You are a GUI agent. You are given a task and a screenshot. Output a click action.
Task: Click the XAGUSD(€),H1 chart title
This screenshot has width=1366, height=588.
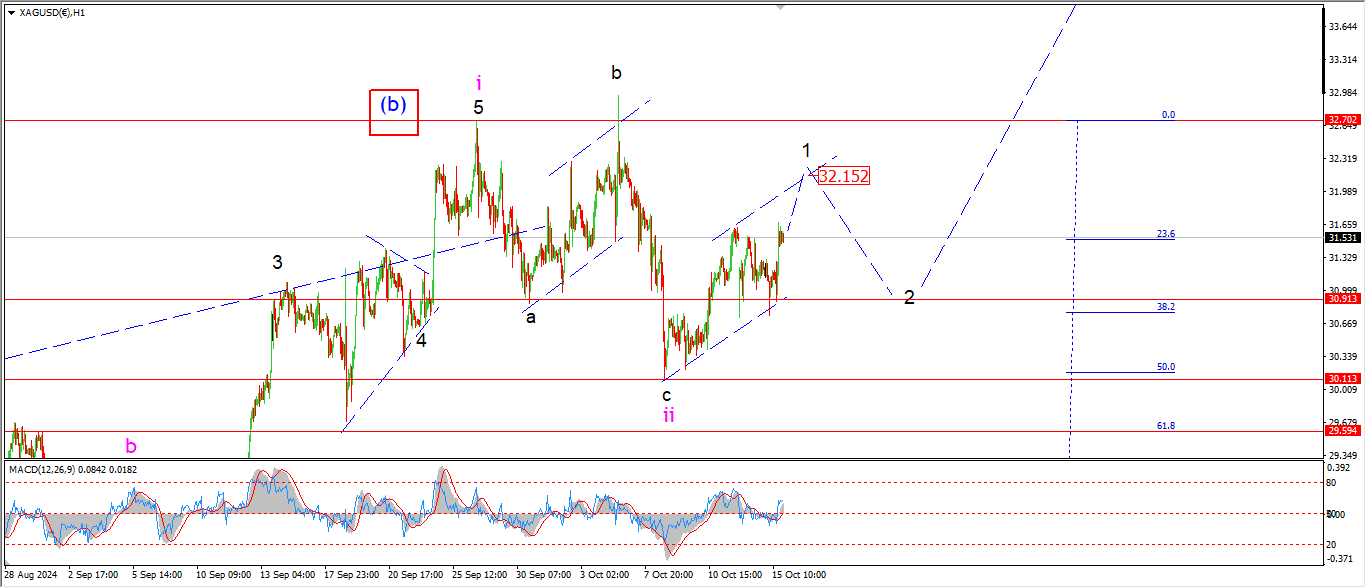coord(53,13)
